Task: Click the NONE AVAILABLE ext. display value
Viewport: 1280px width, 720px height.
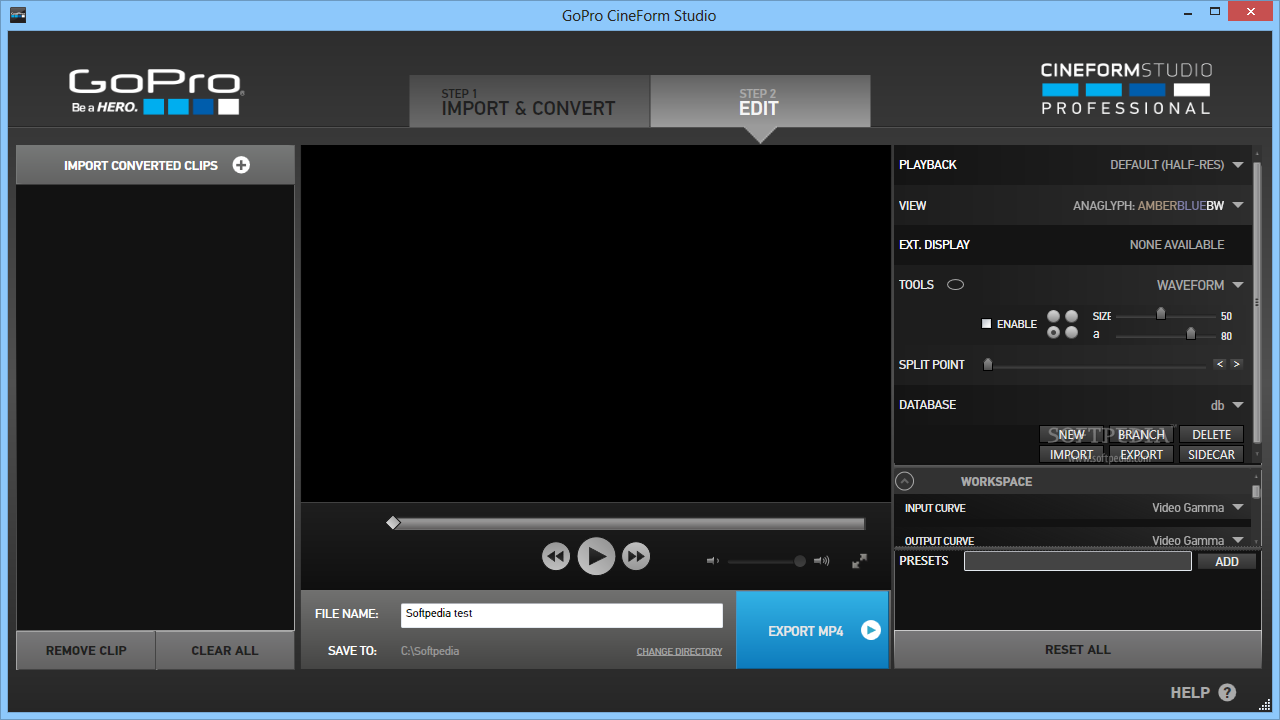Action: pos(1177,245)
